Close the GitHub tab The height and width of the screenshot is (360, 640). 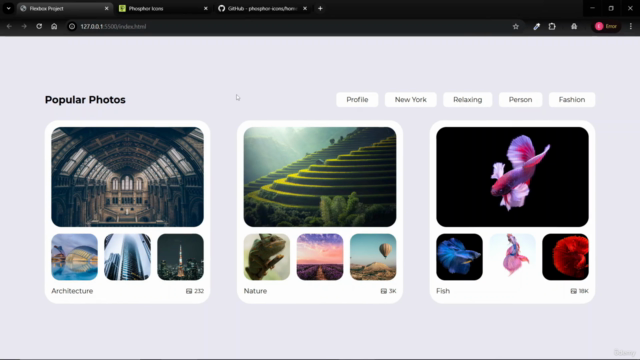point(304,8)
